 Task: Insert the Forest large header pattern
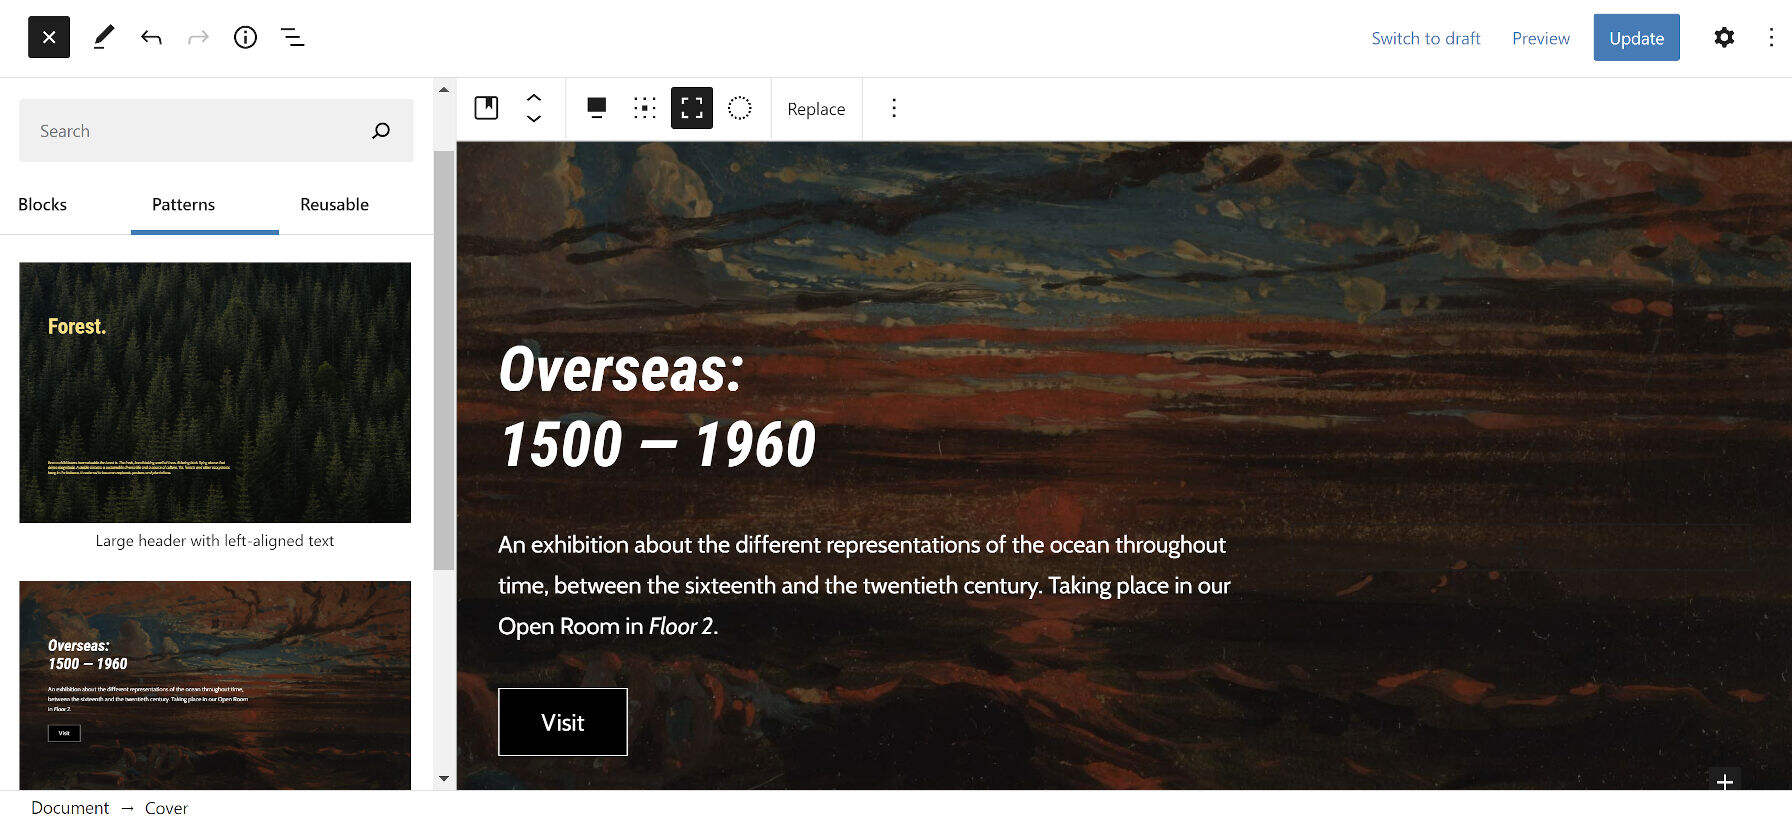pyautogui.click(x=215, y=392)
